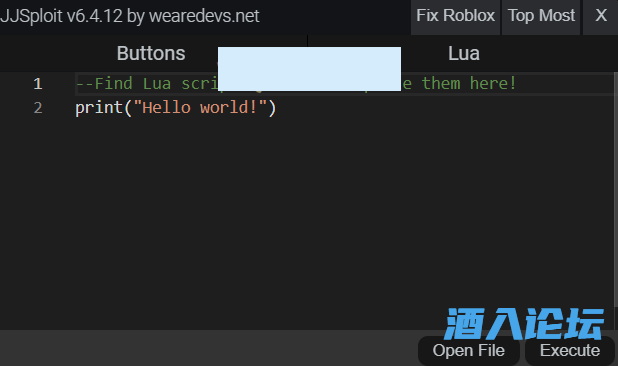Click the closing parenthesis after "Hello world!"

click(x=272, y=108)
